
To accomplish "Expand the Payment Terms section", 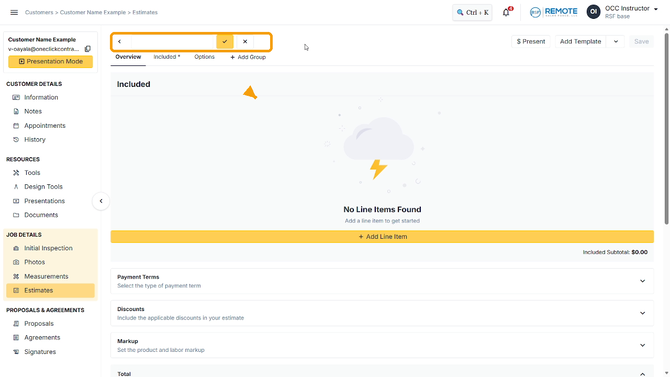I will coord(382,281).
